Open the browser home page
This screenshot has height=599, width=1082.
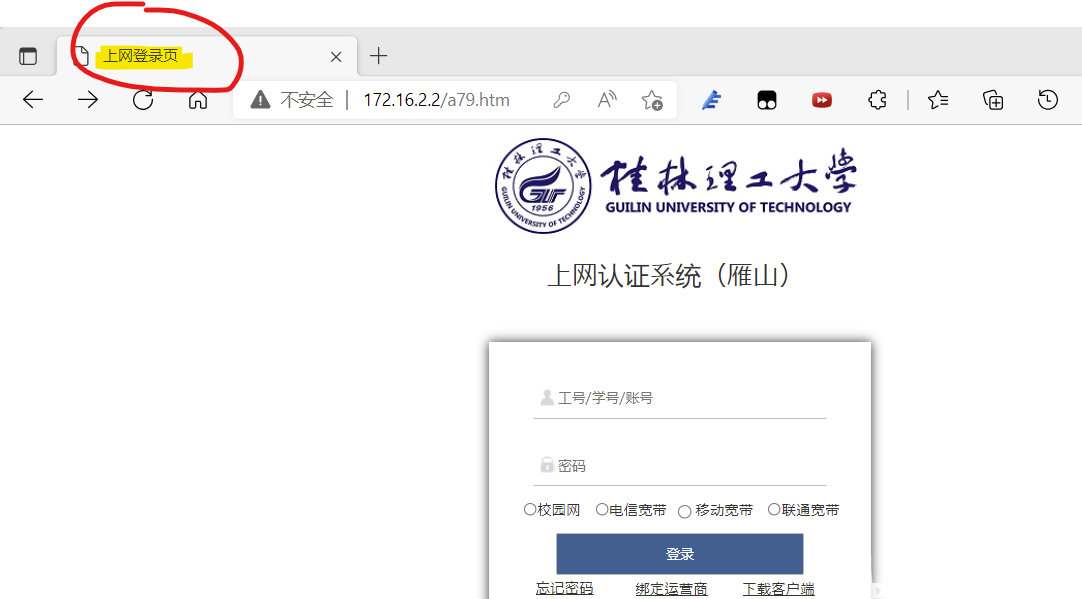pos(198,100)
